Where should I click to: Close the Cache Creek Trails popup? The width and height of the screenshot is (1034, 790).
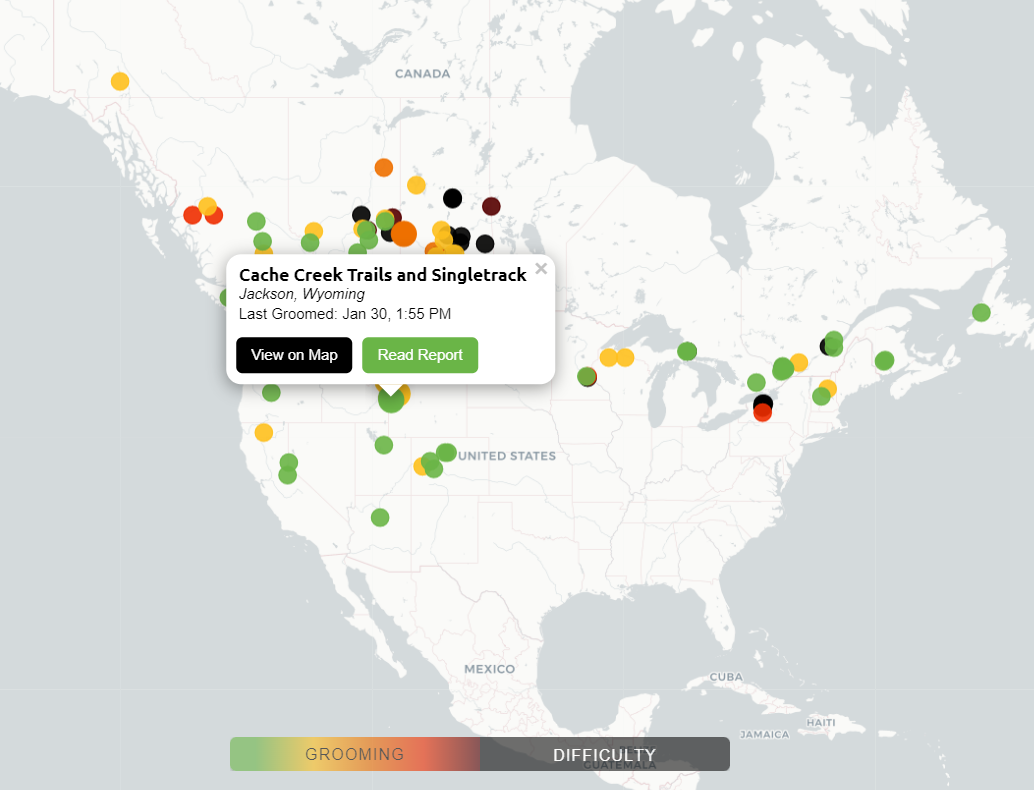pyautogui.click(x=541, y=268)
